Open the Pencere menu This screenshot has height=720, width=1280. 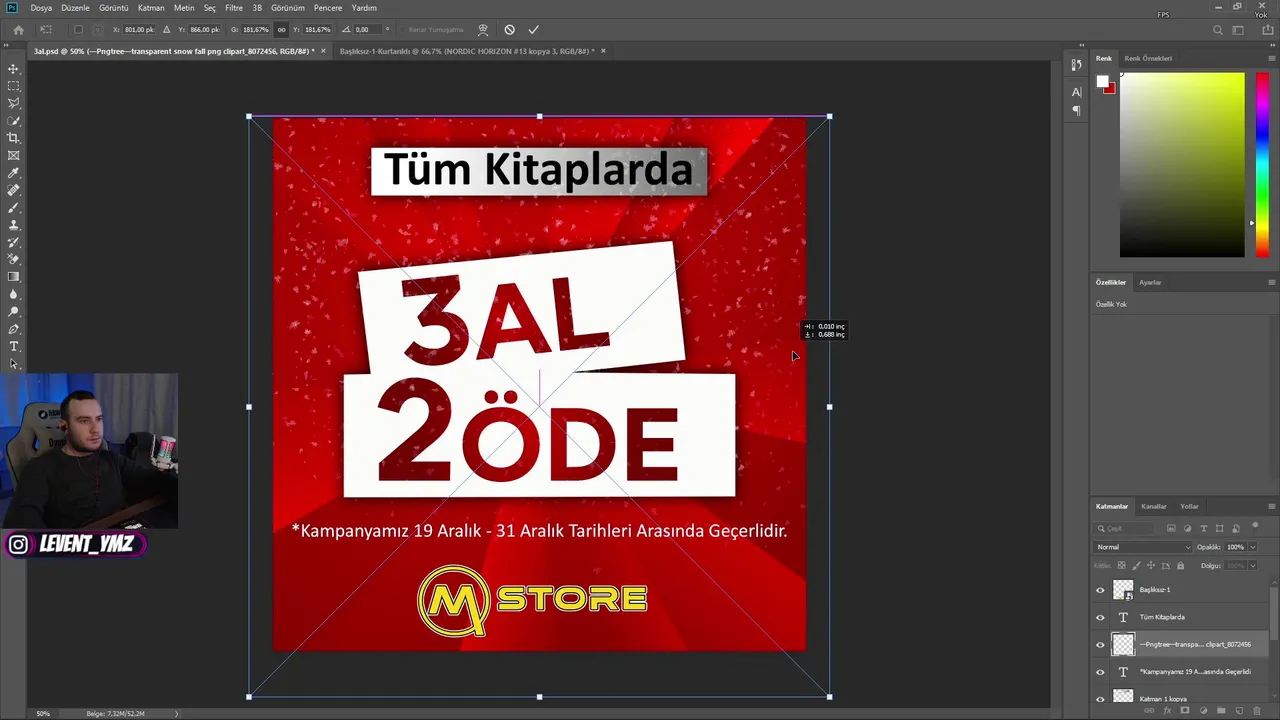328,8
